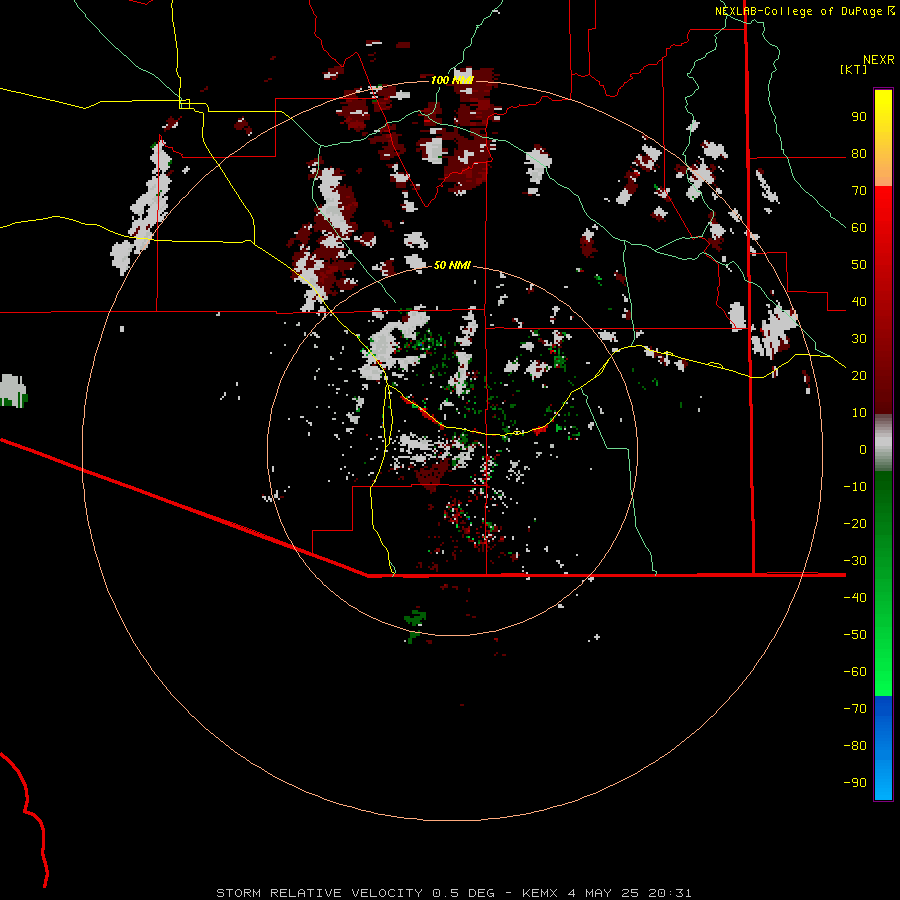The image size is (900, 900).
Task: Click the STORM RELATIVE VELOCITY caption text
Action: coord(321,893)
